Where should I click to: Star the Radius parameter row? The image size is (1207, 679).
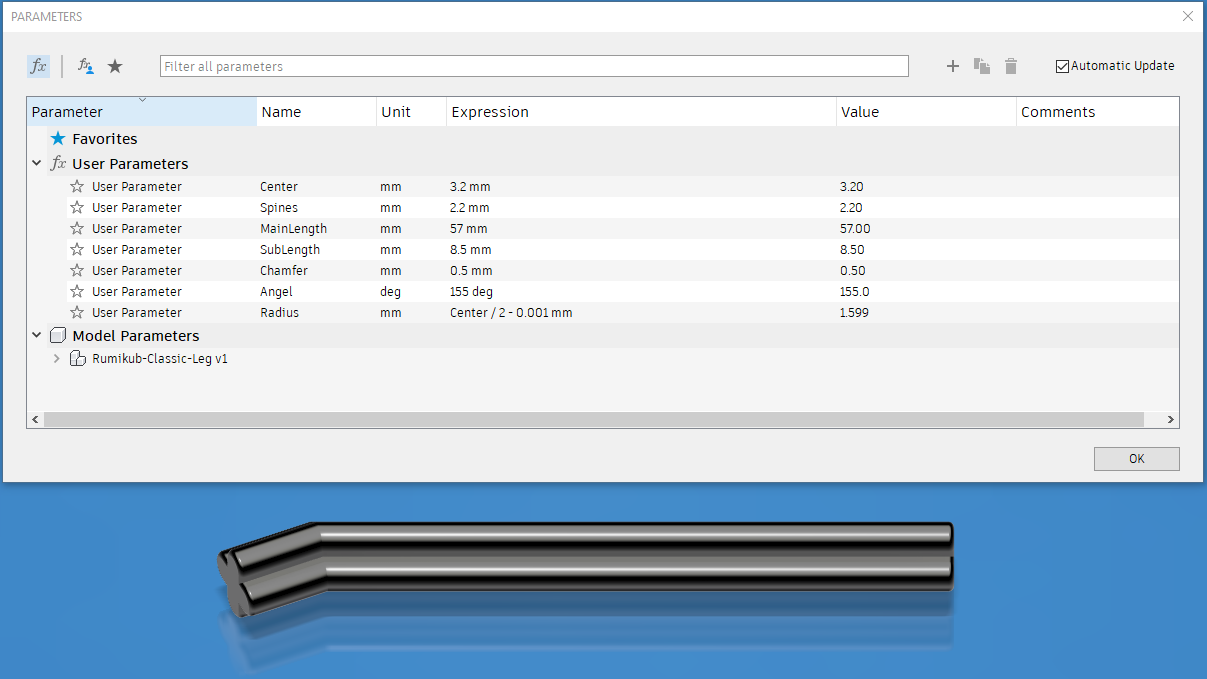click(77, 313)
